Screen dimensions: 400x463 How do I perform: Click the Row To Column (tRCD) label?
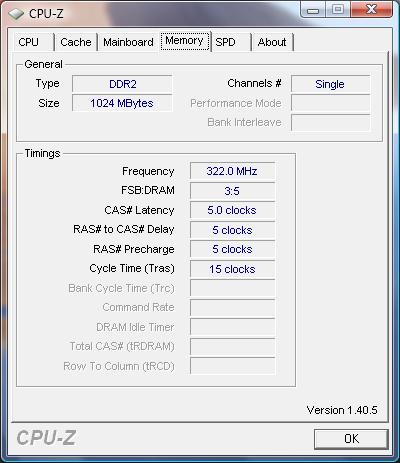[119, 366]
